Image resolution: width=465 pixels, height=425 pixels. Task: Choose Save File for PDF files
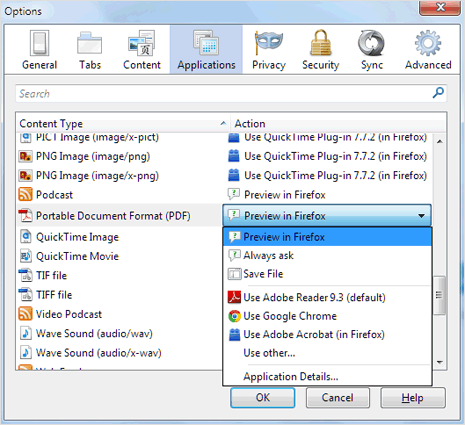click(327, 274)
